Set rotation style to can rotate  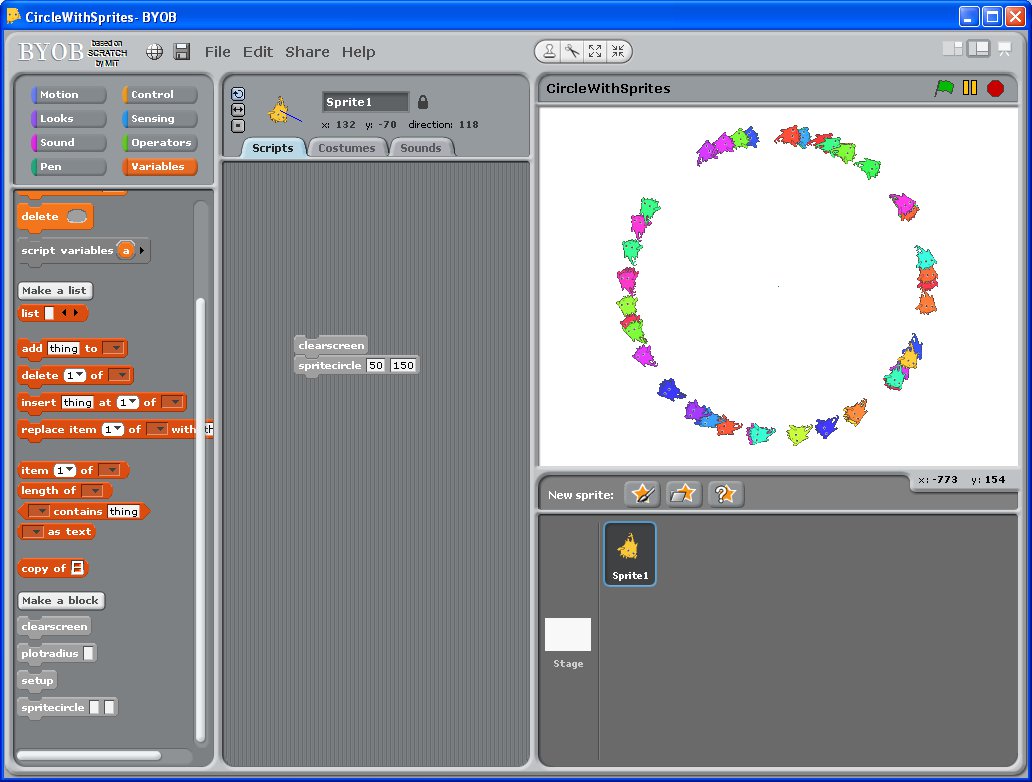(x=238, y=94)
